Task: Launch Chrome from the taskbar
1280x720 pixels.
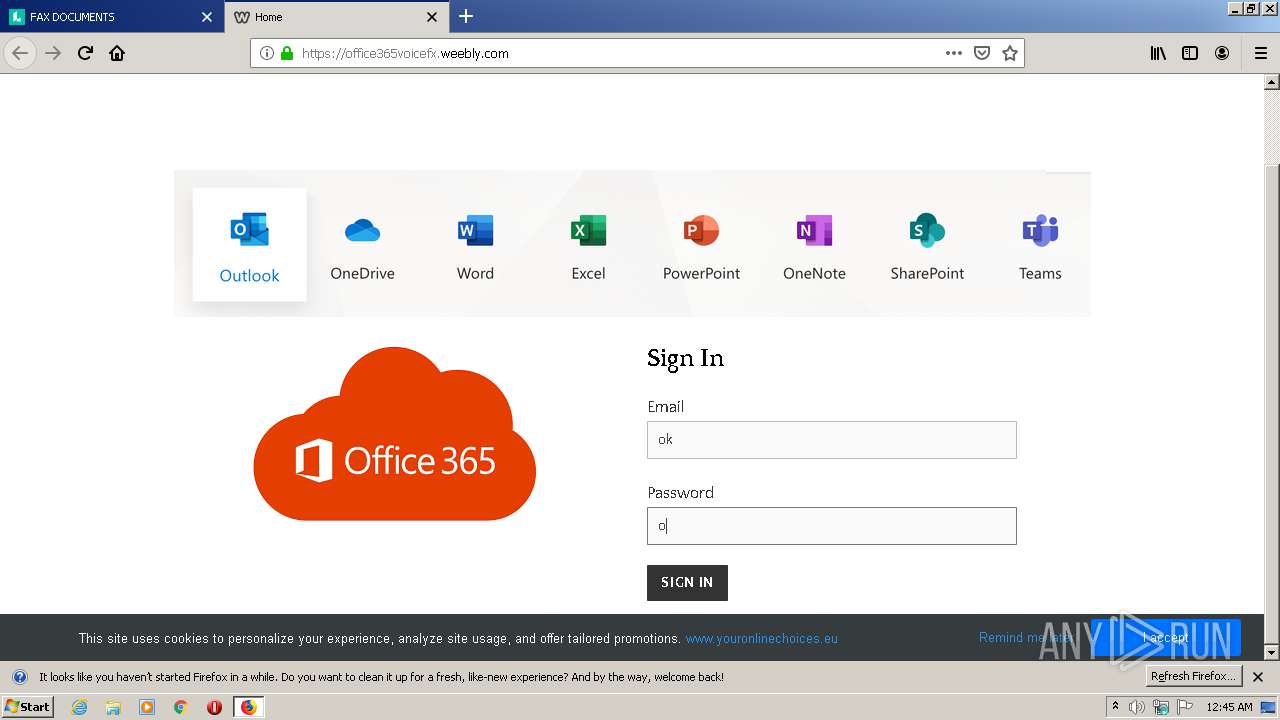Action: pyautogui.click(x=181, y=707)
